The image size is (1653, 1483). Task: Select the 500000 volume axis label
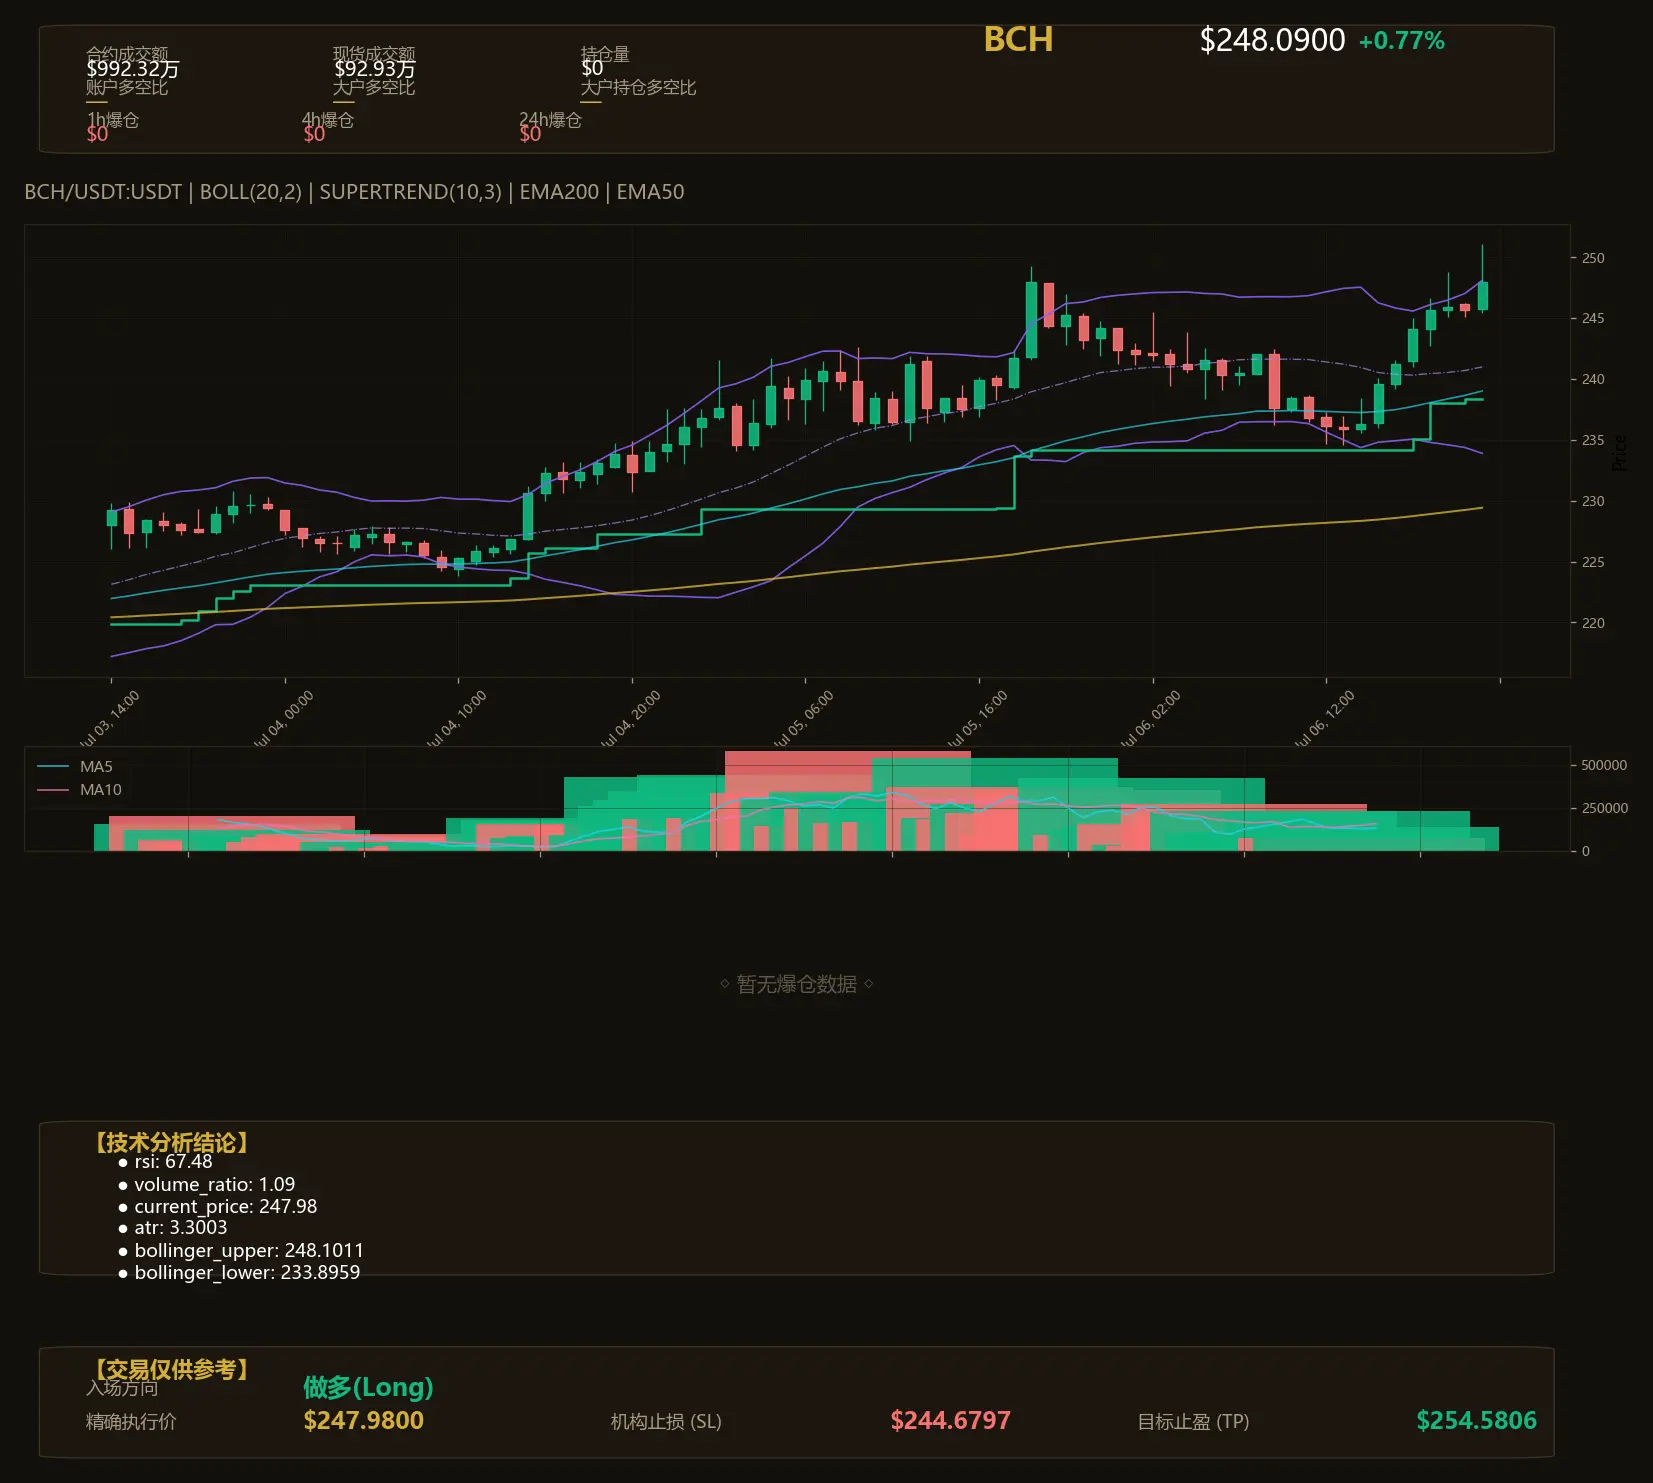(x=1604, y=765)
